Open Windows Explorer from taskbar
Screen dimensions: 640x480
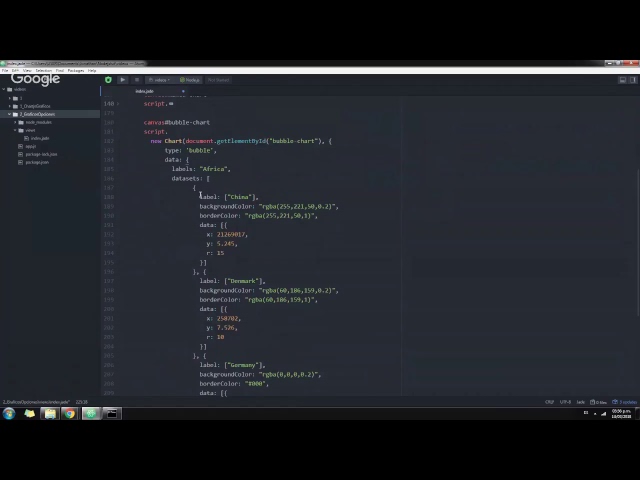coord(50,413)
